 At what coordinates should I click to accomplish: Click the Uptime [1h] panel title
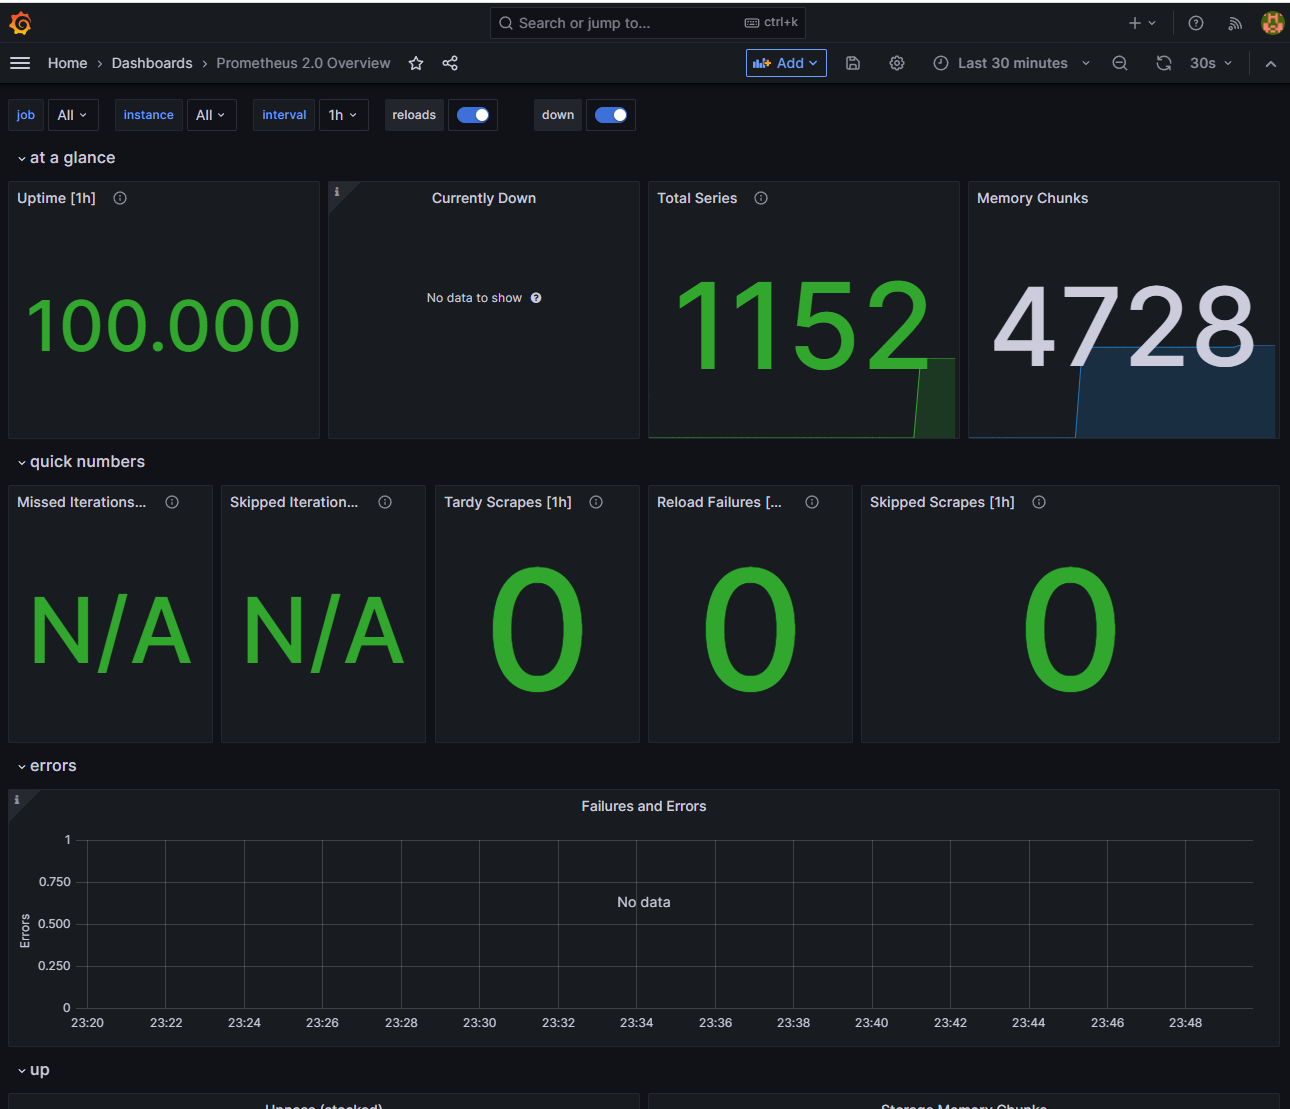[56, 198]
